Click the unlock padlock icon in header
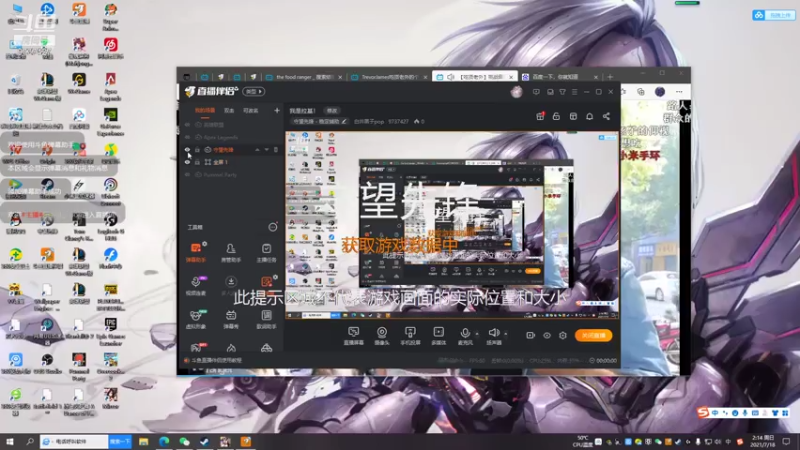 556,116
